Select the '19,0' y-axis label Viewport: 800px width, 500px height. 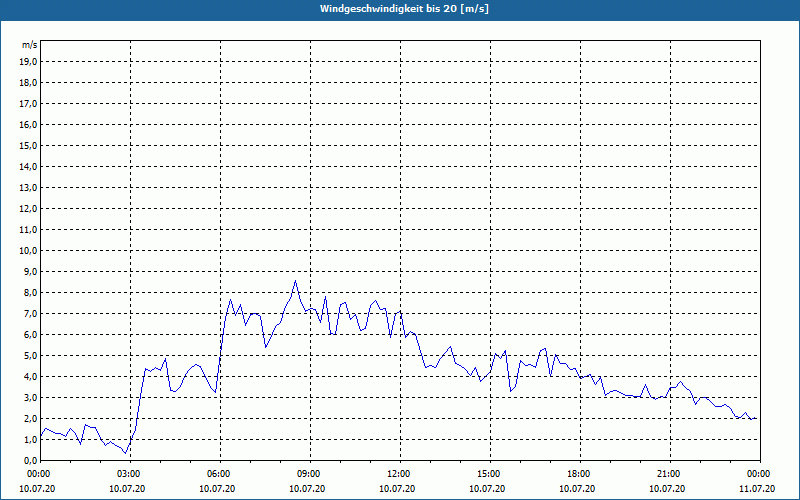point(29,62)
